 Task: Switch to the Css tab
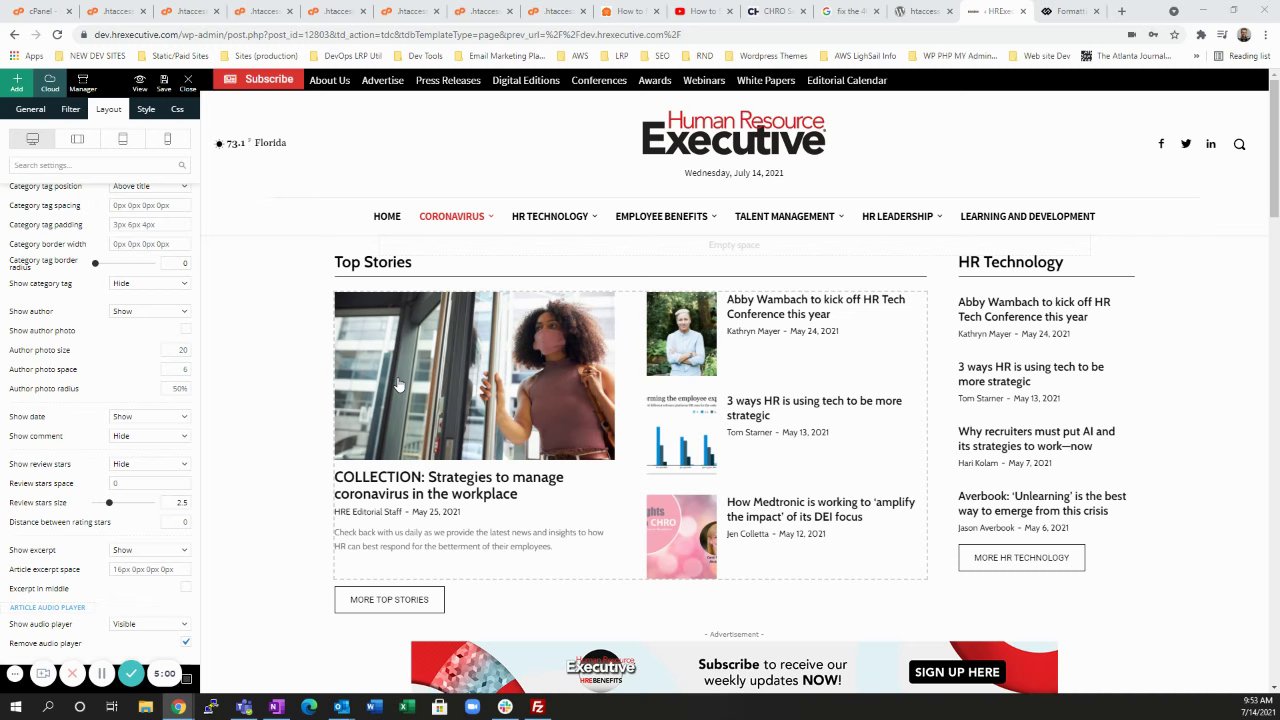(177, 109)
